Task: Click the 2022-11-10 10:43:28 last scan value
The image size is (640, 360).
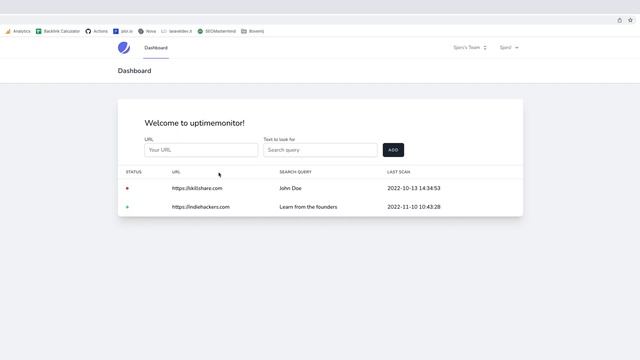Action: (x=414, y=207)
